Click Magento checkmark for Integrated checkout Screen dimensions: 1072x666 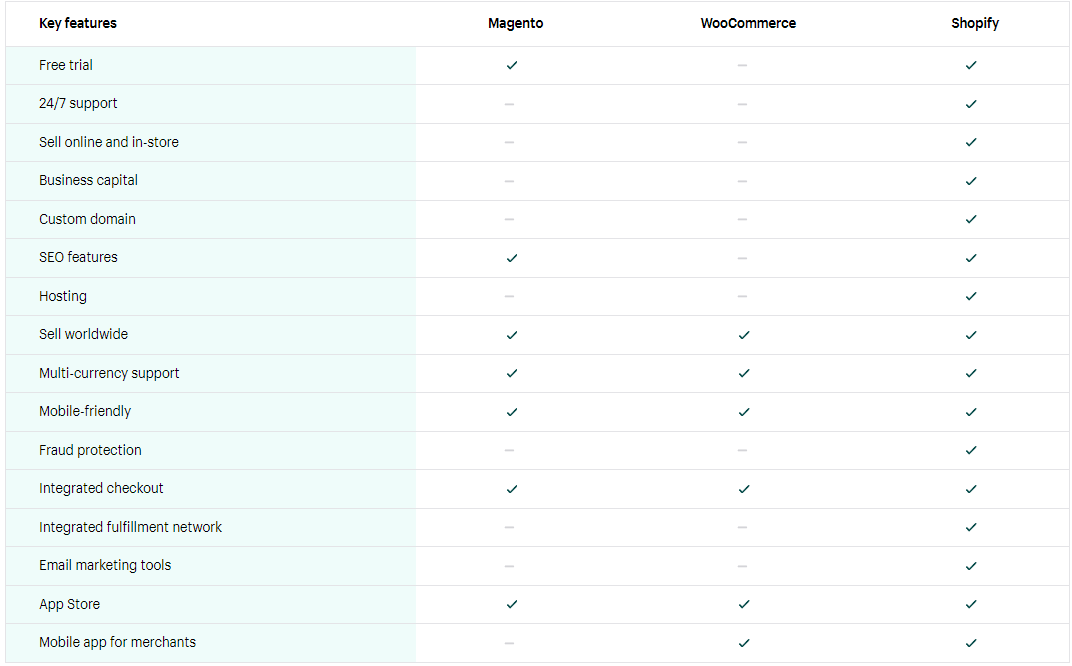511,489
